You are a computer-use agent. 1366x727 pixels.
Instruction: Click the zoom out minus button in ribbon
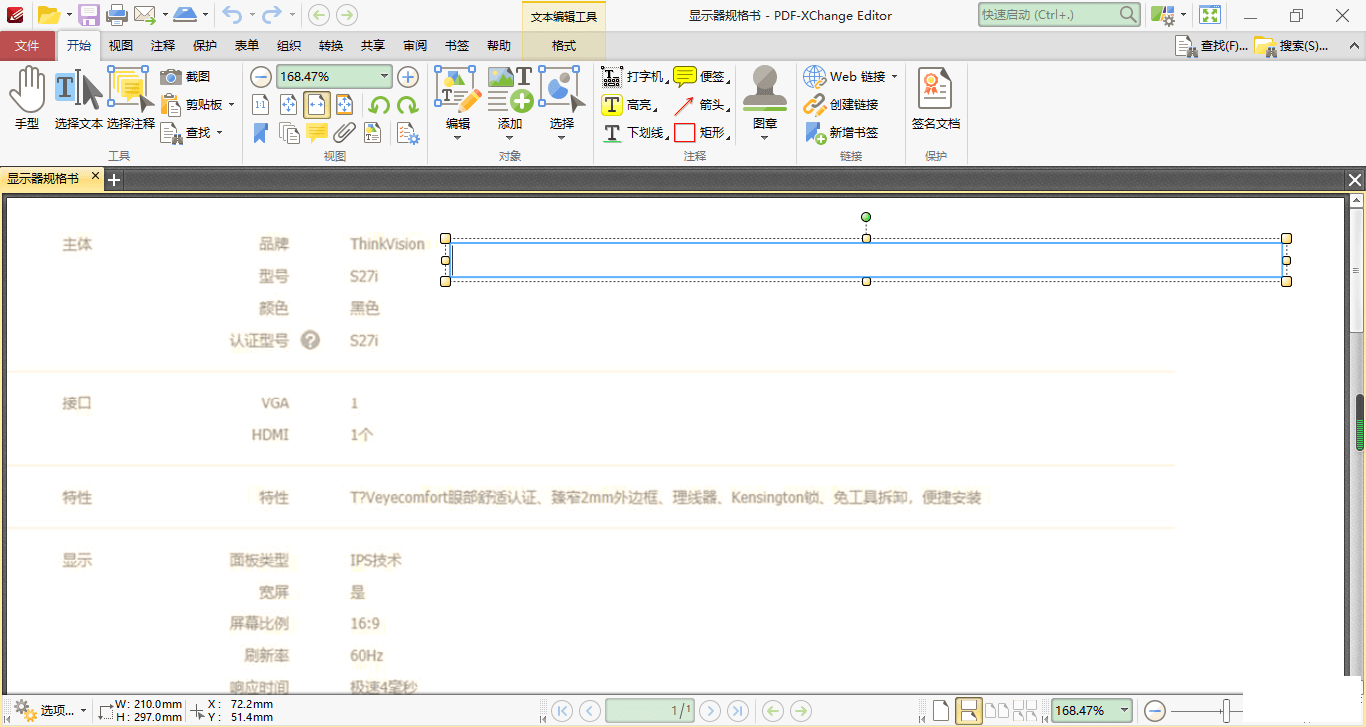click(260, 77)
